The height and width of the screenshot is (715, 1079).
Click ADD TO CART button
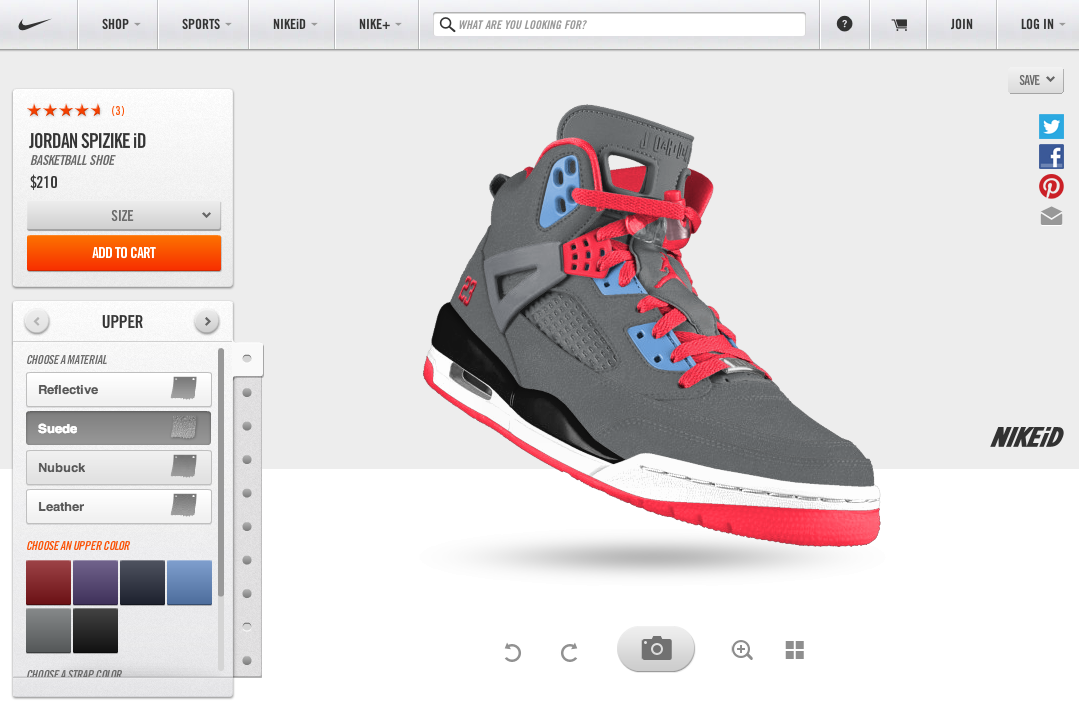pos(124,253)
